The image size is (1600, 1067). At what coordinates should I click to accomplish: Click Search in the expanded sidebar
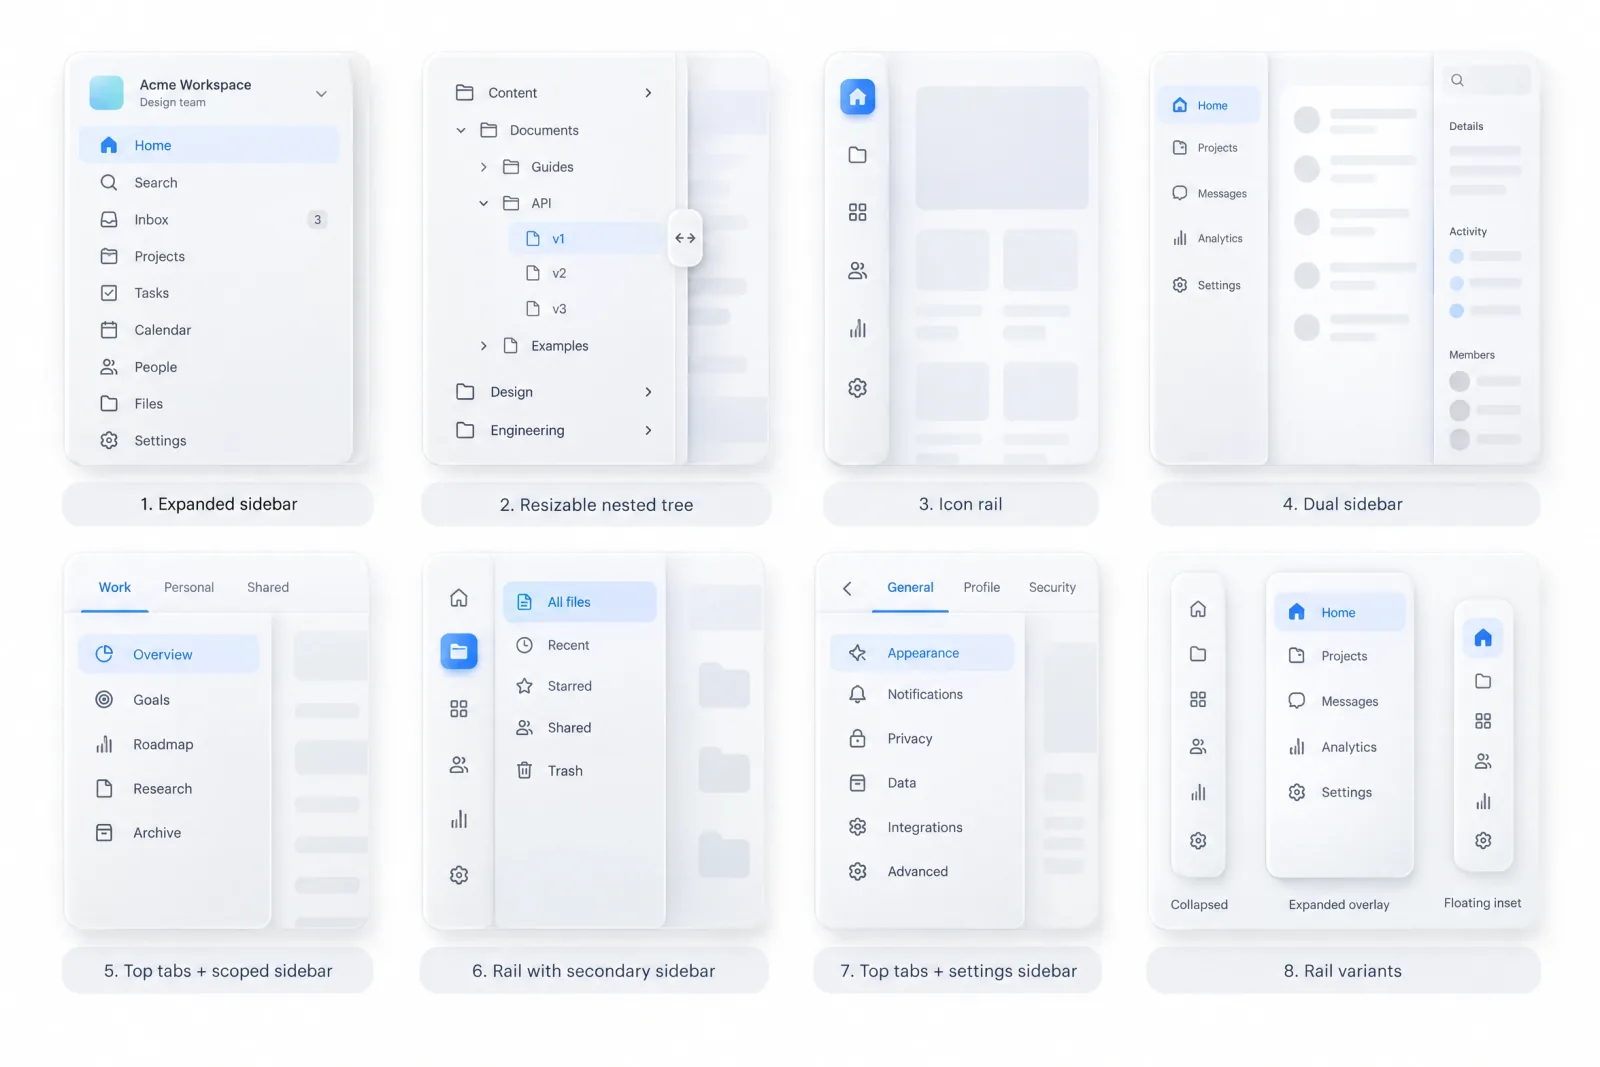[x=209, y=183]
